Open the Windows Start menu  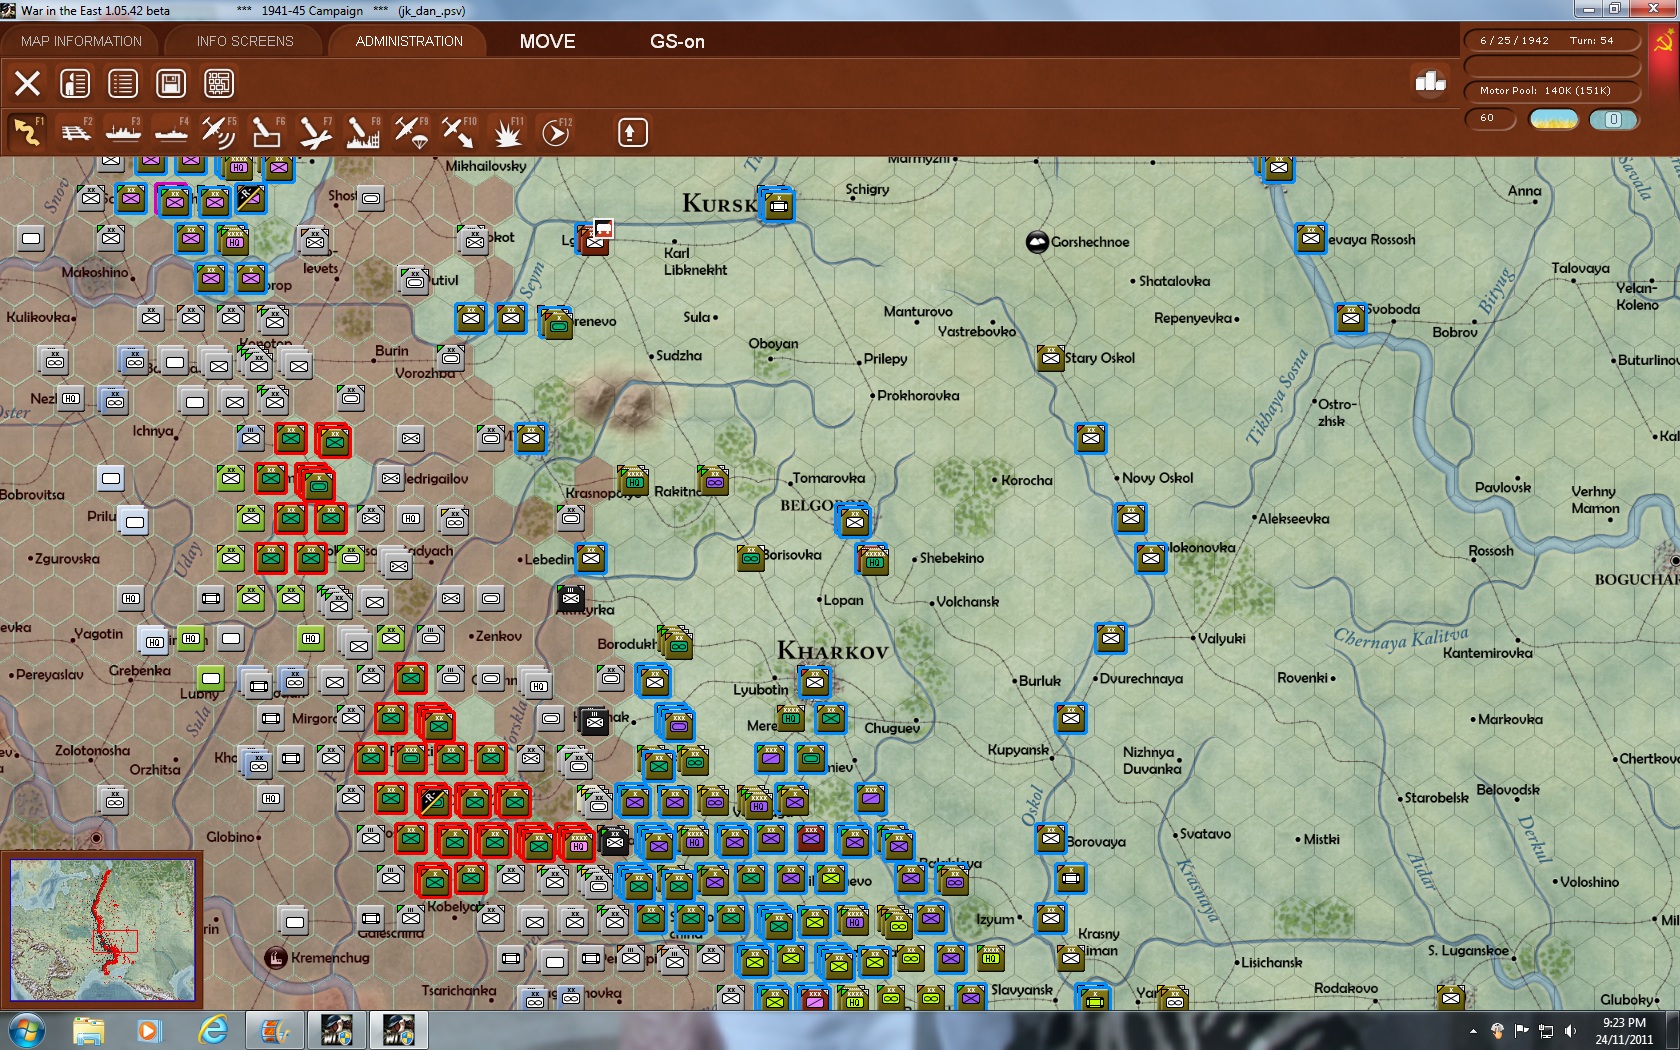pyautogui.click(x=26, y=1030)
